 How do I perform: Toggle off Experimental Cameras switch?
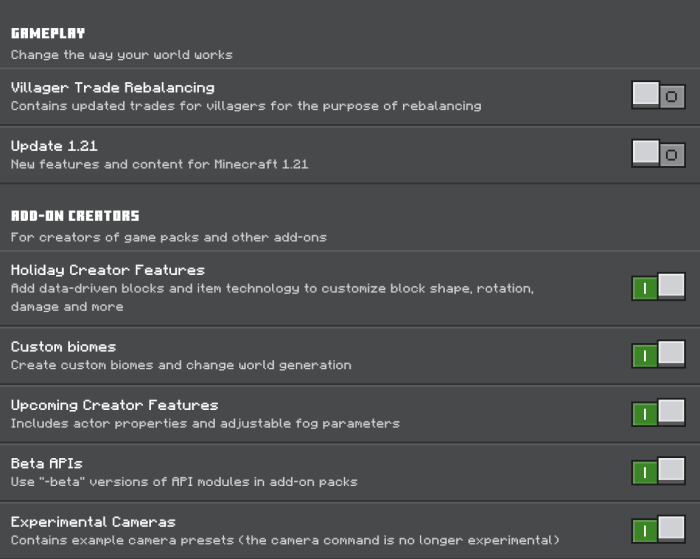click(658, 530)
